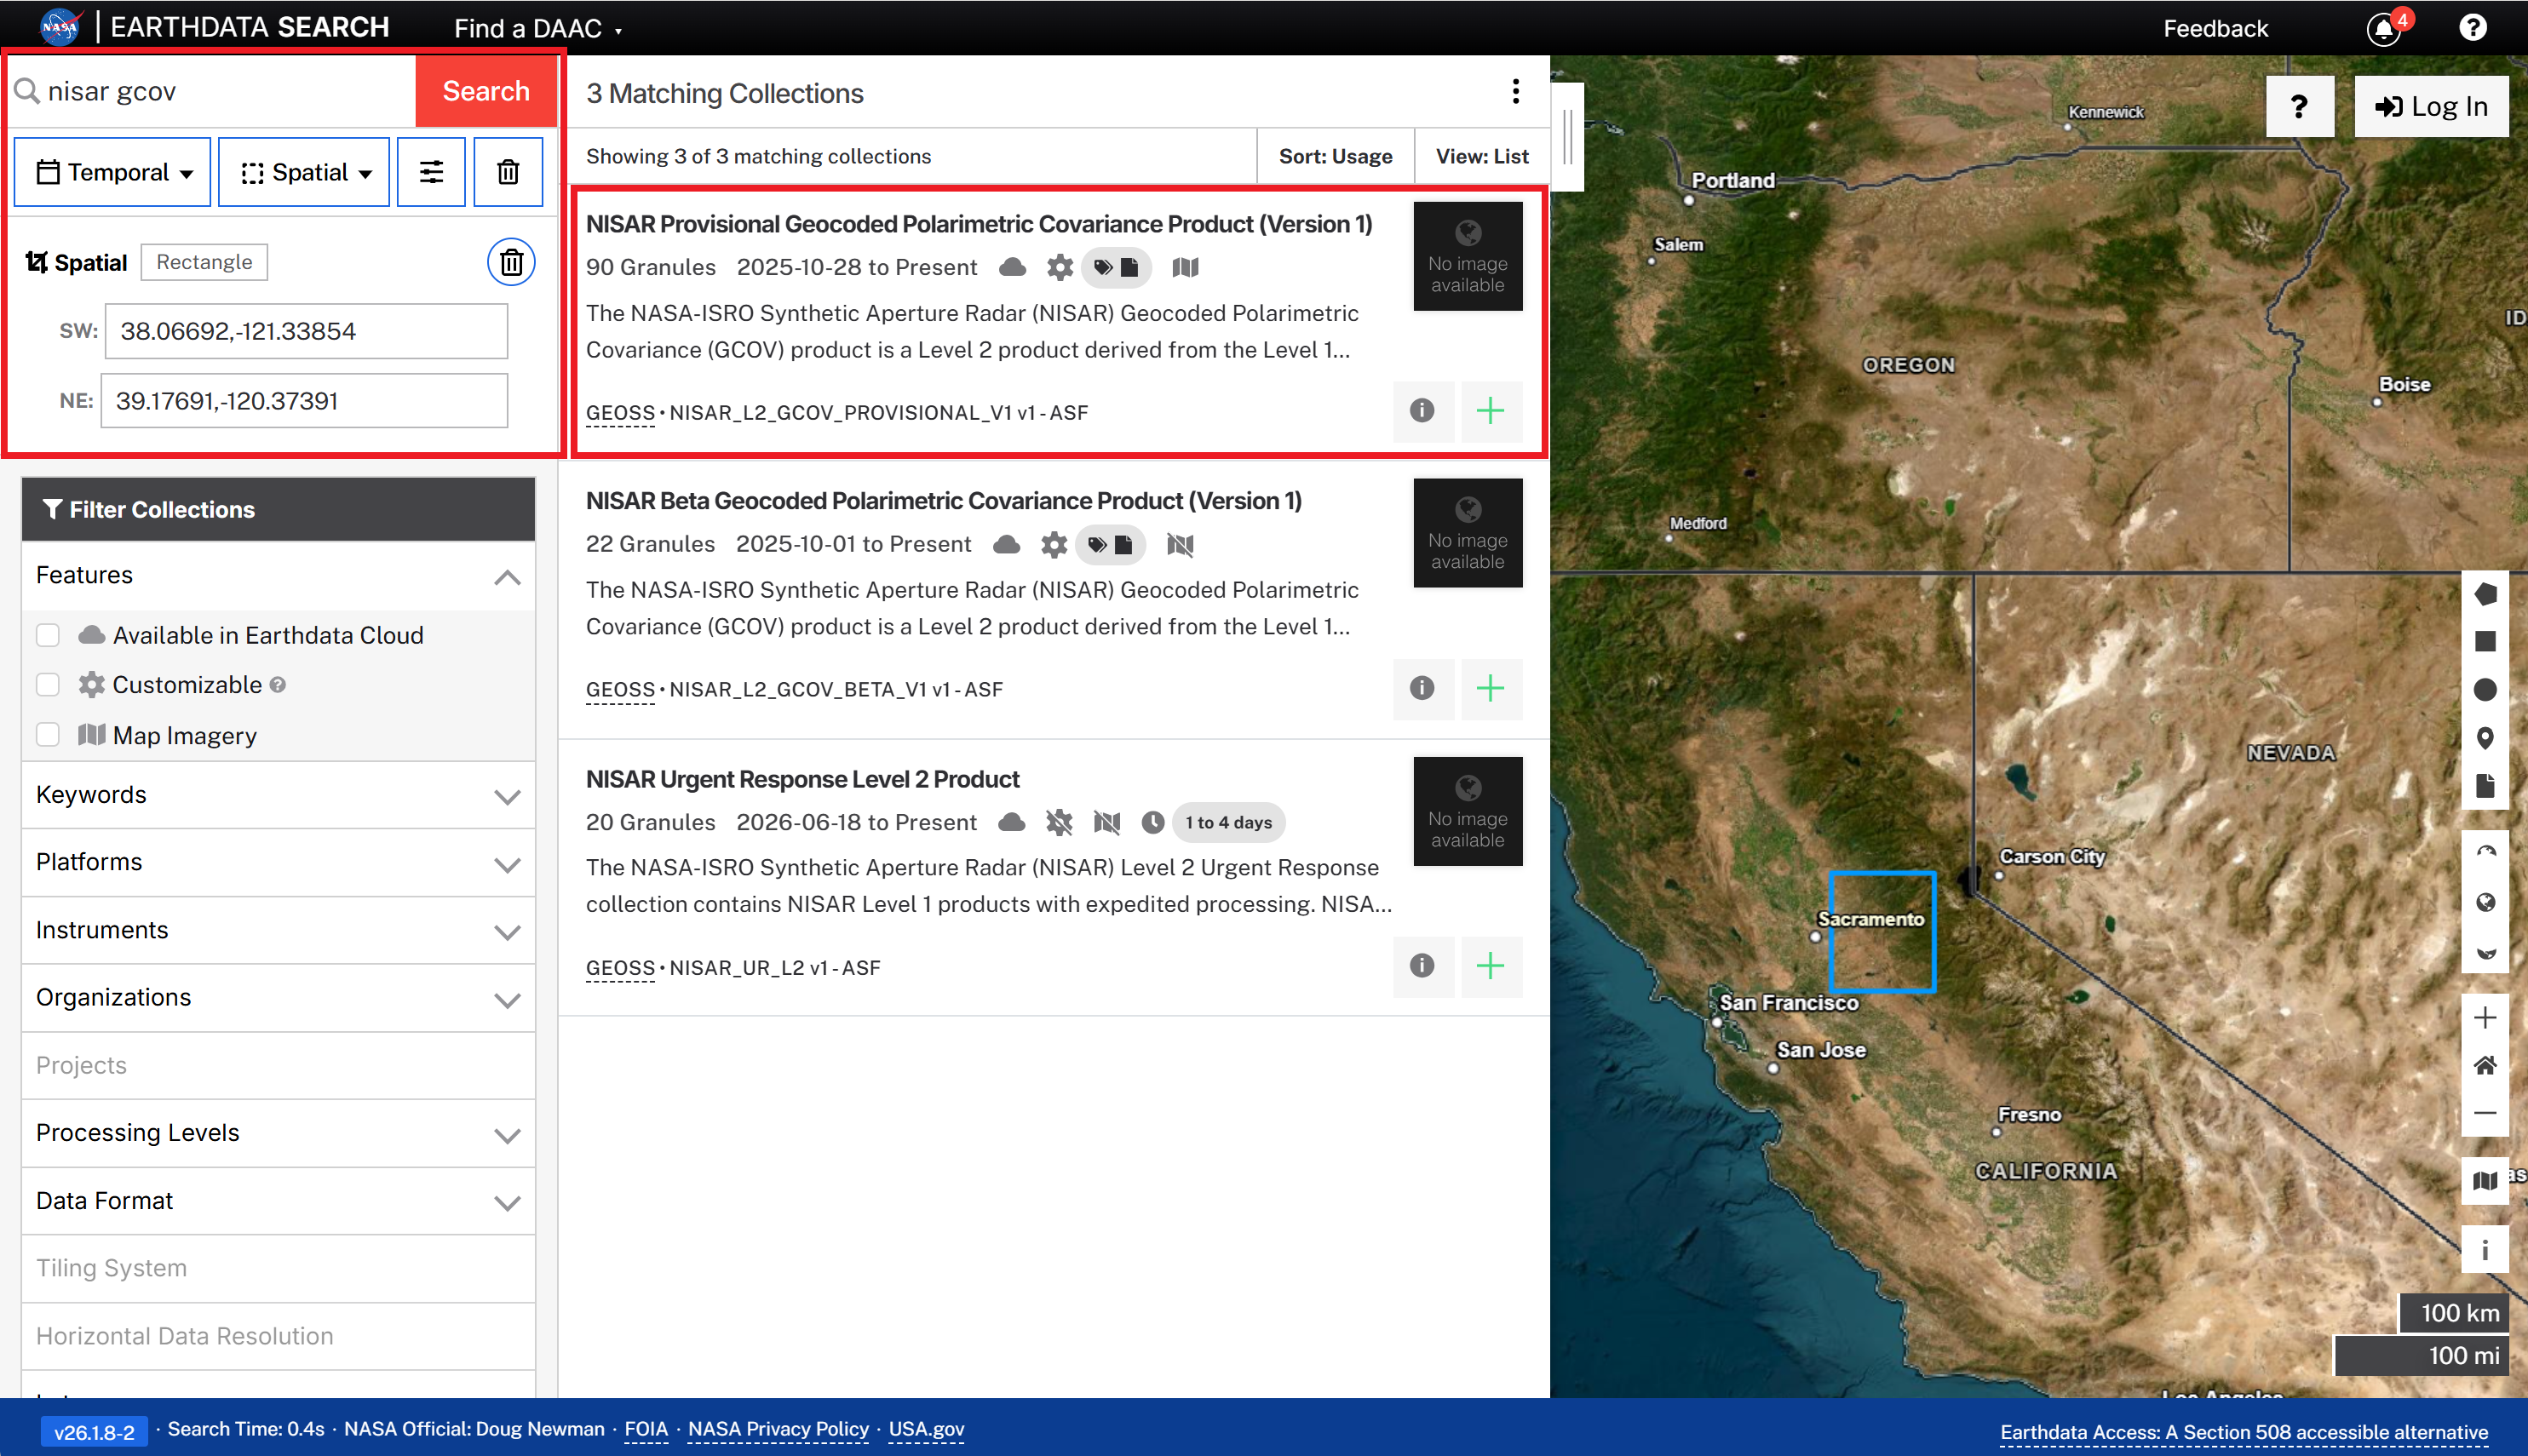Open more actions three-dot menu

[x=1516, y=92]
